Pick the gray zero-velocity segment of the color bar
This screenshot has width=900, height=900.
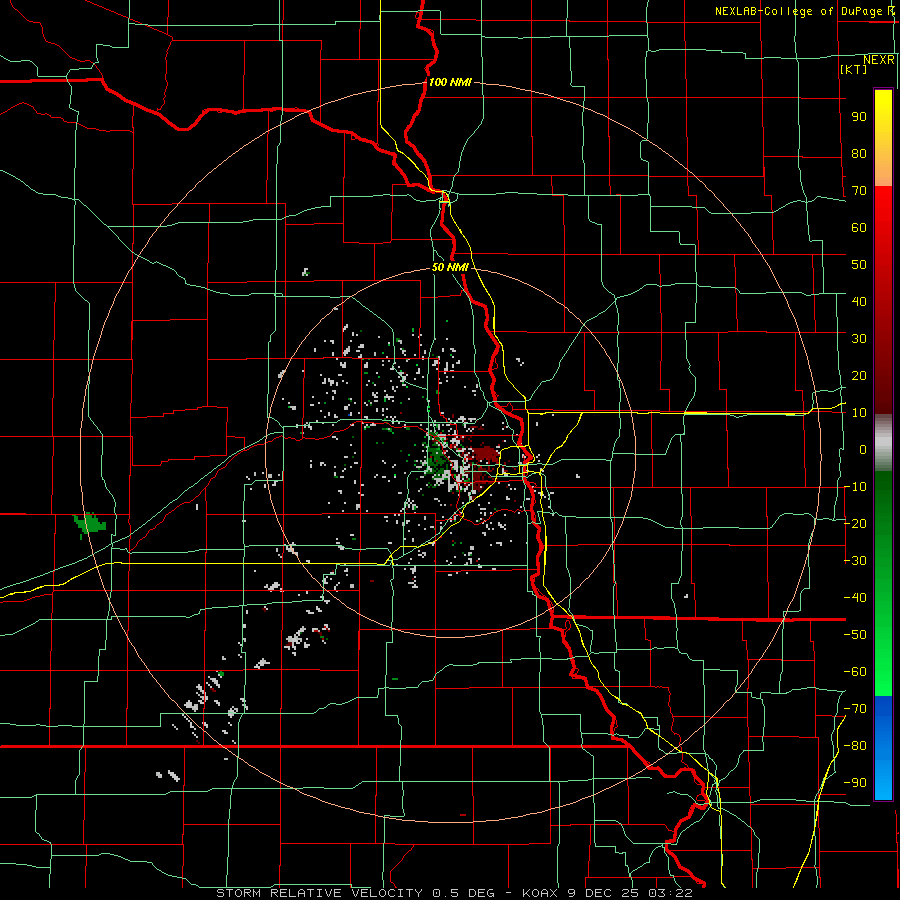click(883, 442)
